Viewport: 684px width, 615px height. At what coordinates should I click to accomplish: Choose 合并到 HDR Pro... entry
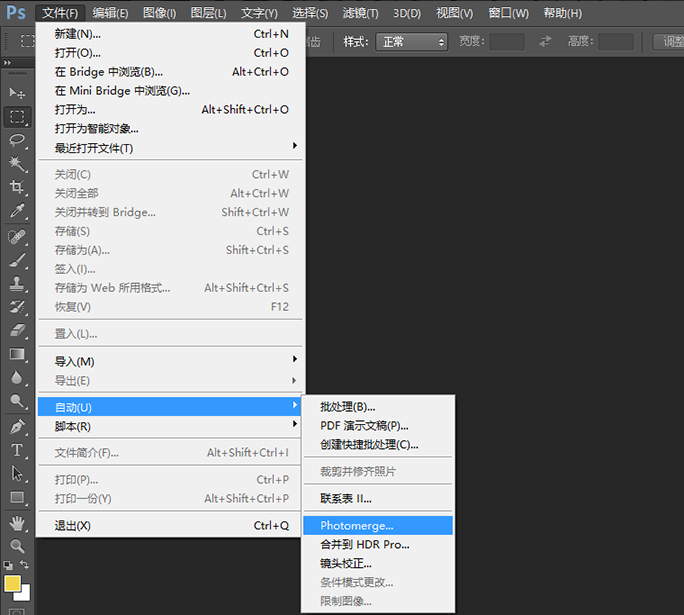click(378, 544)
